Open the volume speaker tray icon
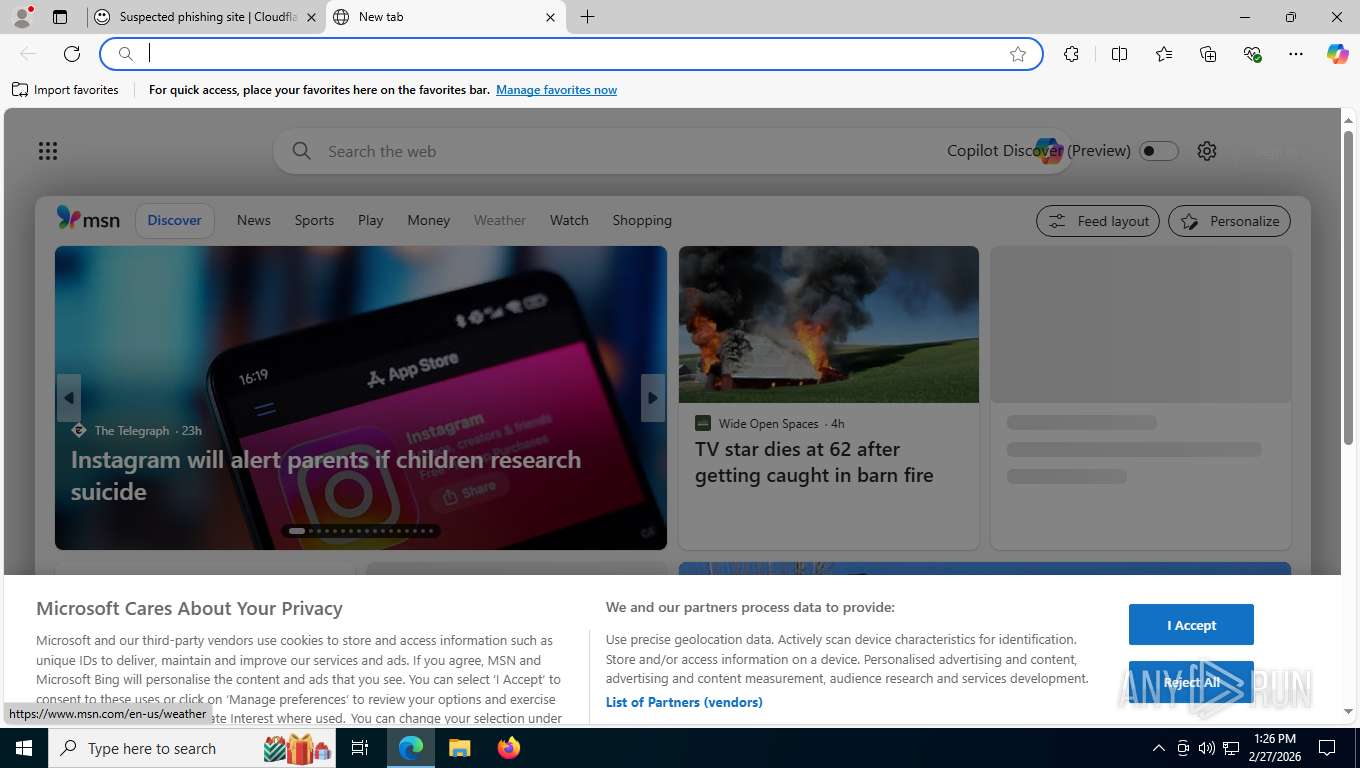 1206,748
